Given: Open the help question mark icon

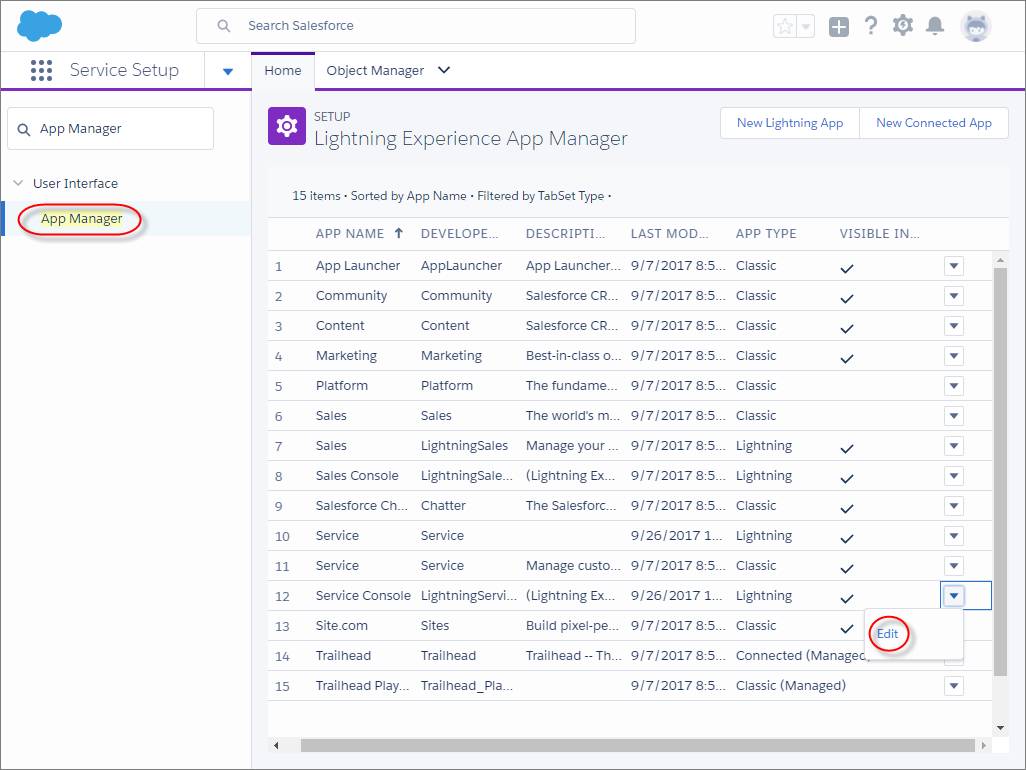Looking at the screenshot, I should [x=870, y=26].
